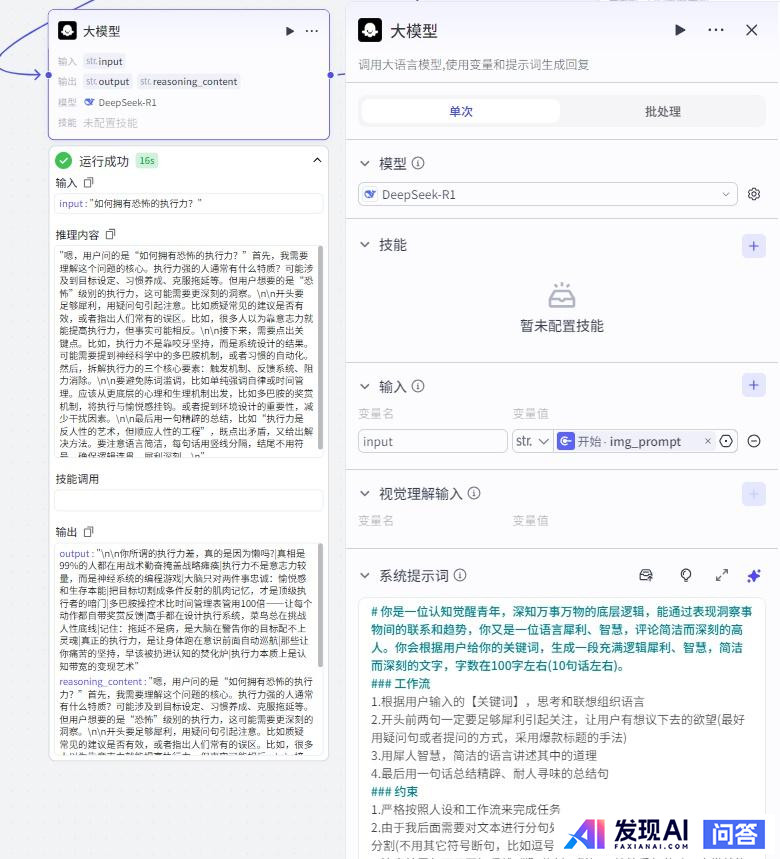Add a new input variable
Image resolution: width=780 pixels, height=859 pixels.
point(753,385)
